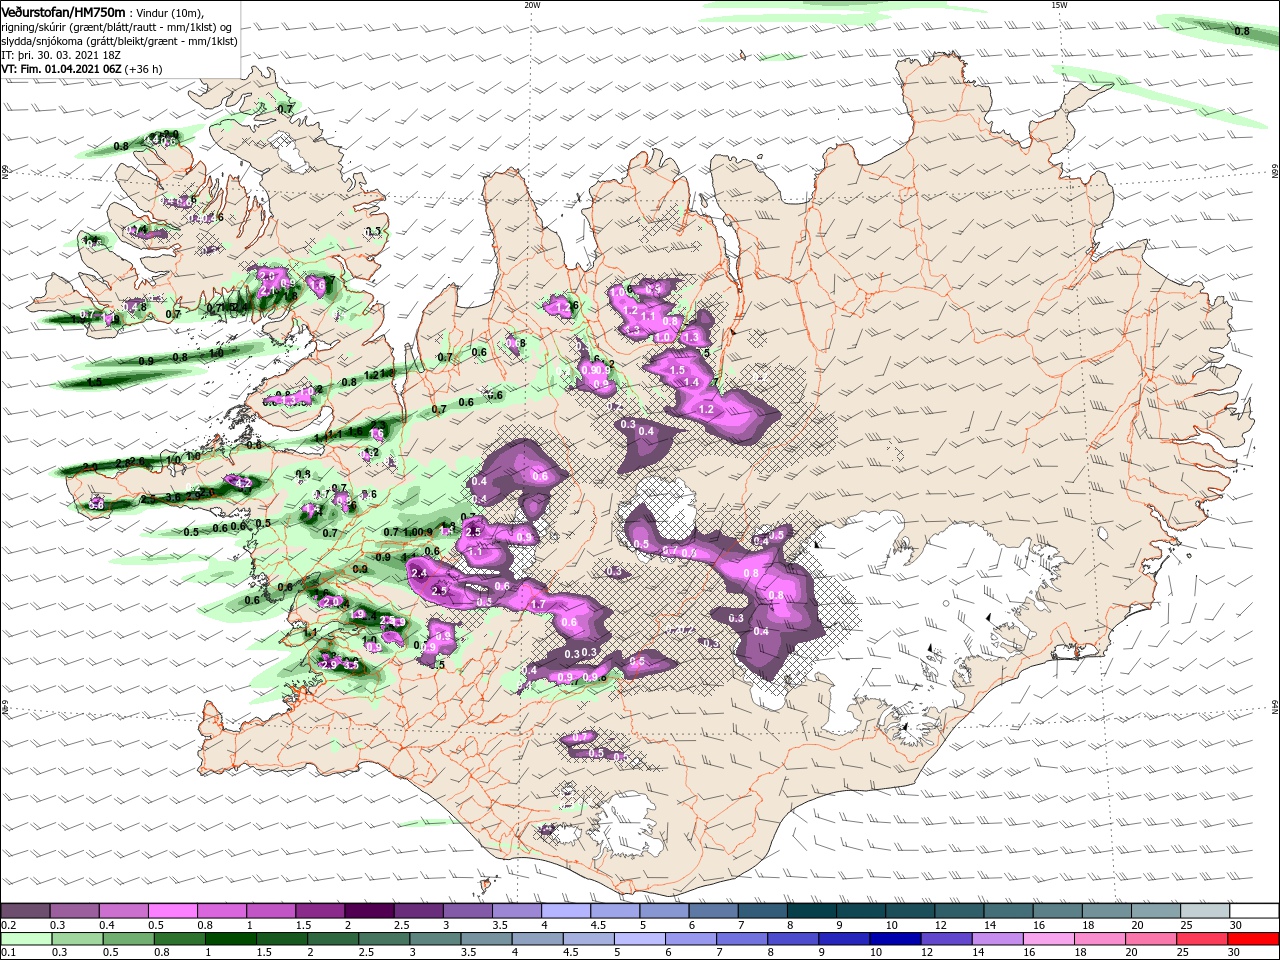Screen dimensions: 1280x960
Task: Select the palest green rain swatch labeled 0.1
Action: tap(25, 939)
